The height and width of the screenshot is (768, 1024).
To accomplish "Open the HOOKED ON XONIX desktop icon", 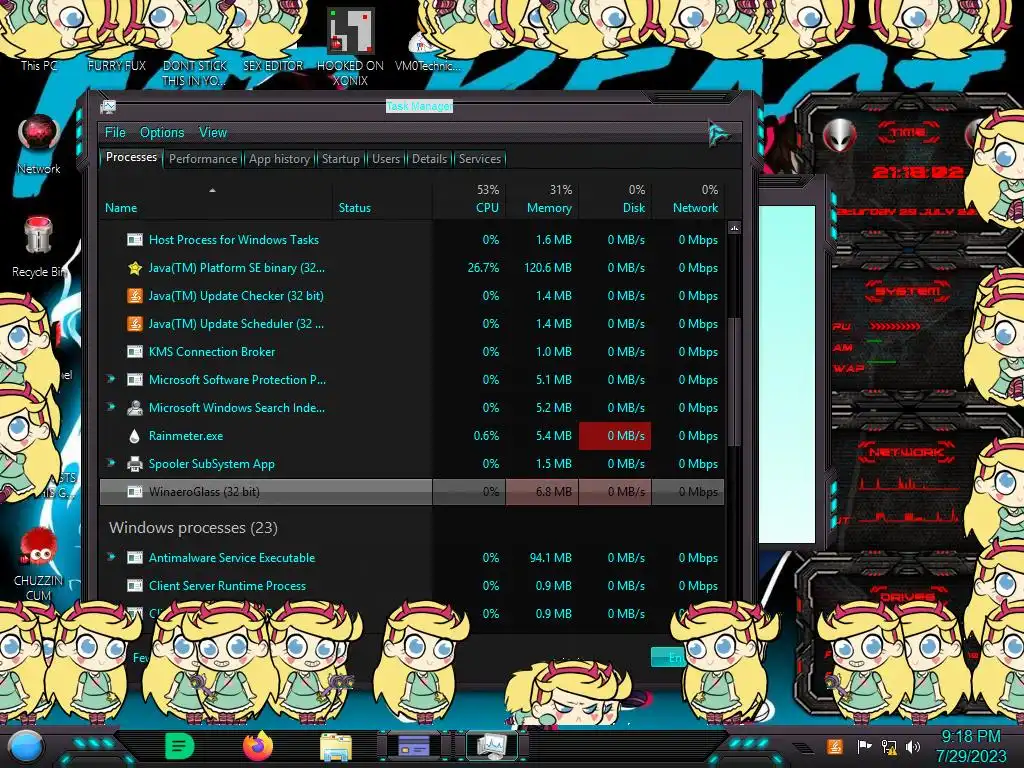I will click(x=351, y=46).
